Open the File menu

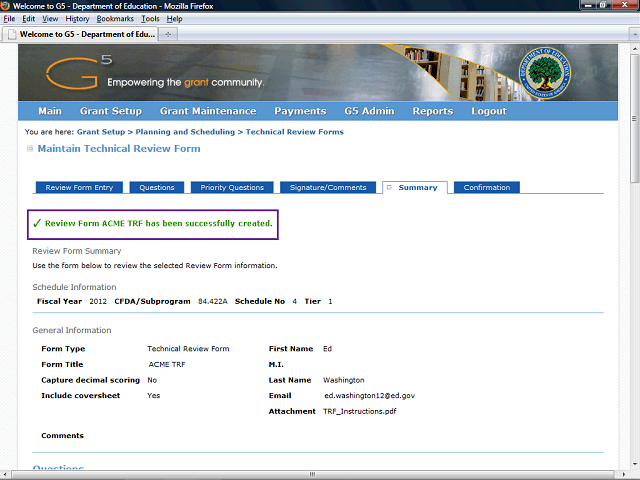click(9, 19)
